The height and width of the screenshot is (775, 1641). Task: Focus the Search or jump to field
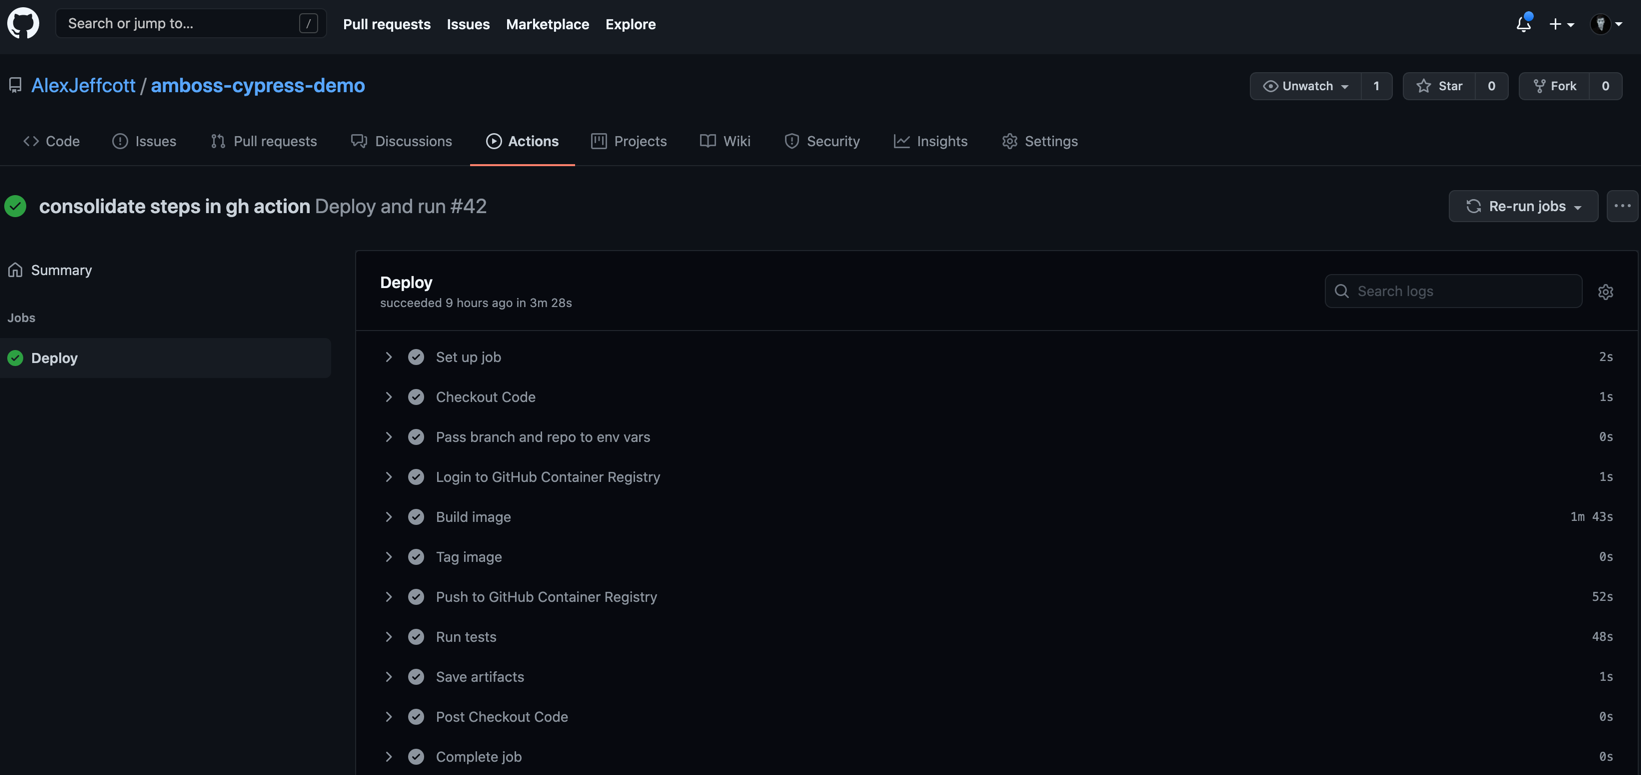(x=190, y=23)
